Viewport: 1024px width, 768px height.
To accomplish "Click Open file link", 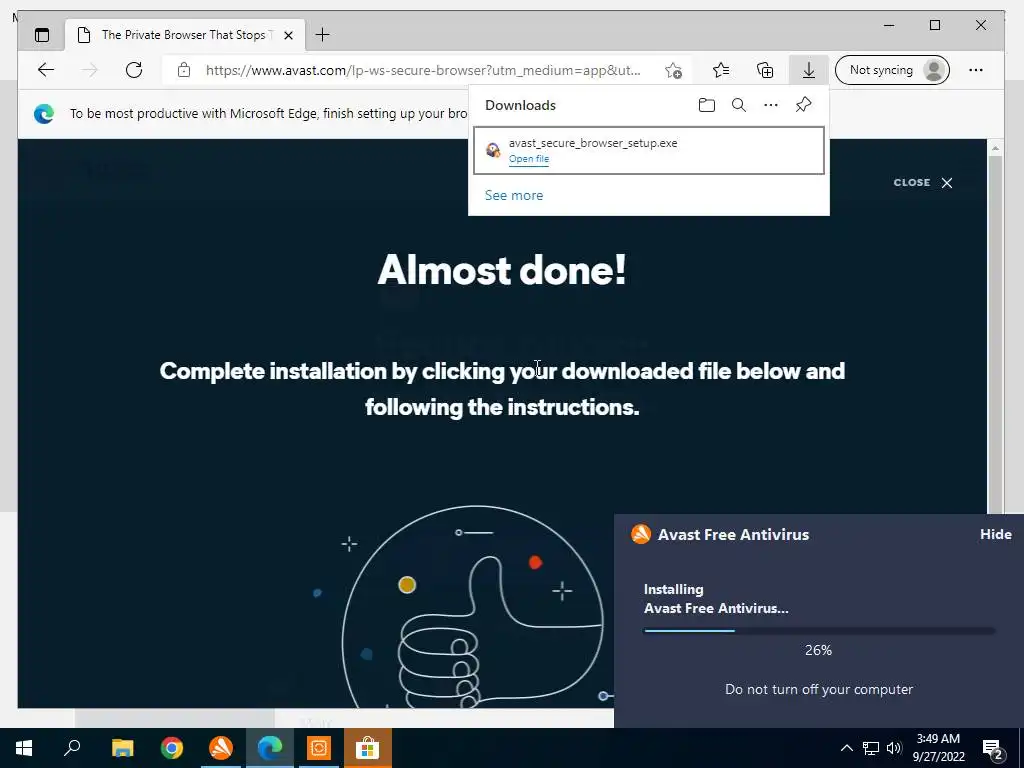I will point(529,159).
